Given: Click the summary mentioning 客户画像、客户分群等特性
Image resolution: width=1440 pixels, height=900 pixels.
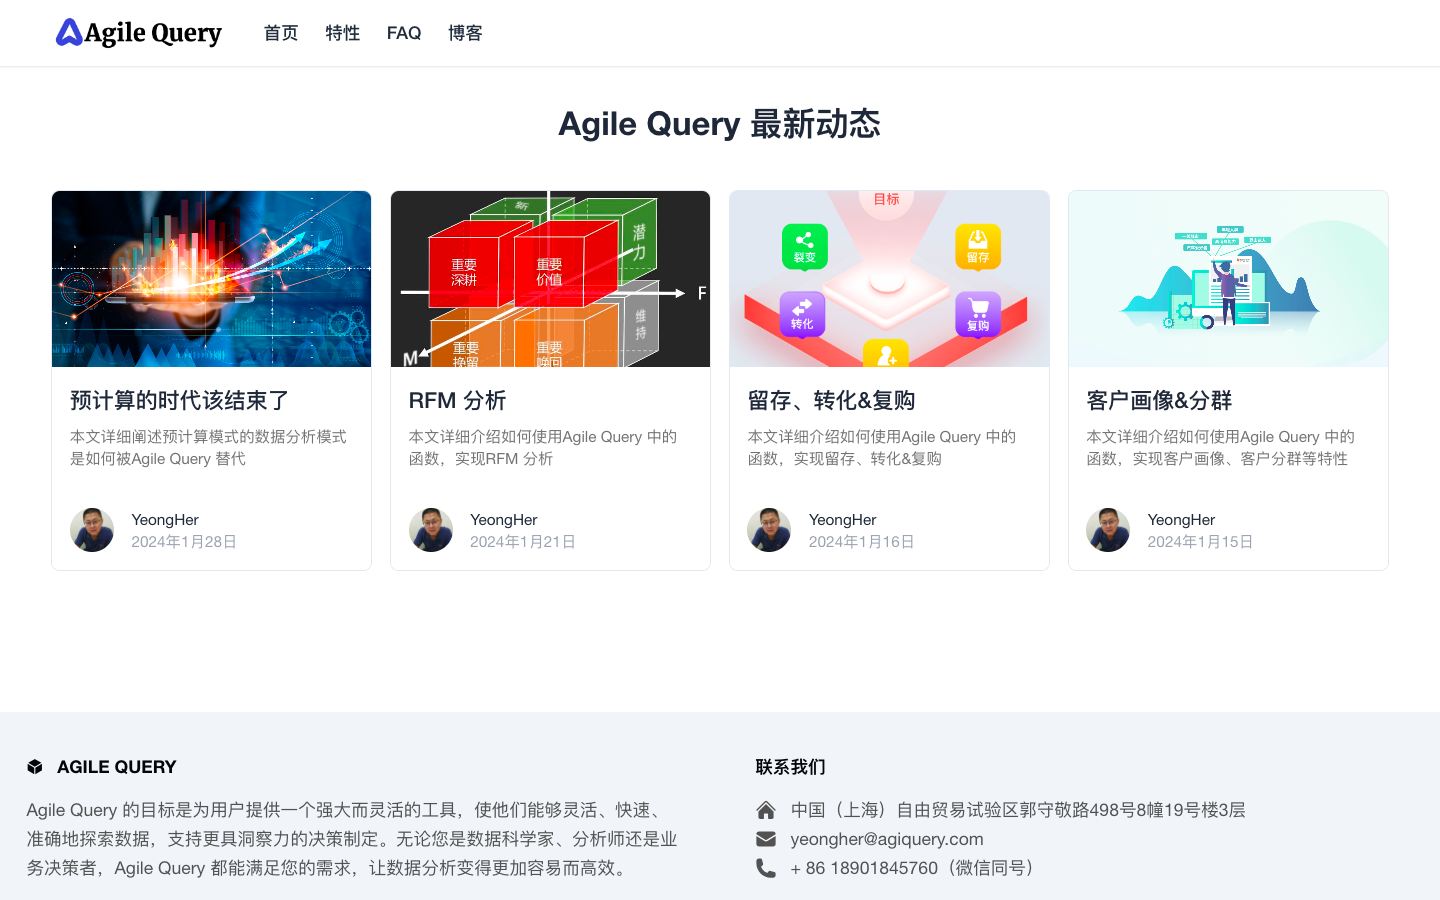Looking at the screenshot, I should pos(1221,448).
